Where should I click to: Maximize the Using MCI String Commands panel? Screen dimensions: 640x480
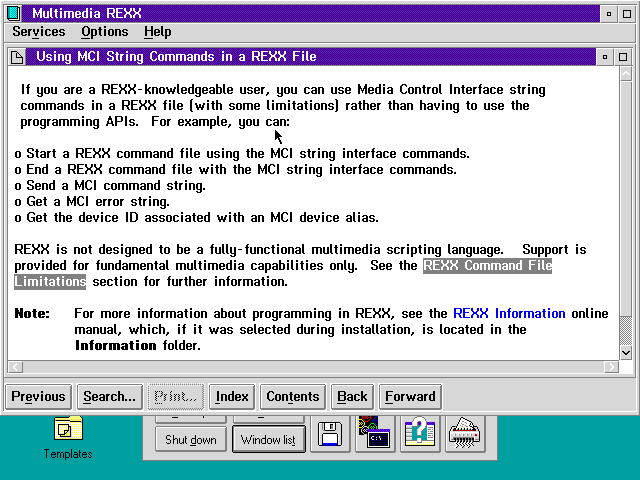(x=623, y=57)
